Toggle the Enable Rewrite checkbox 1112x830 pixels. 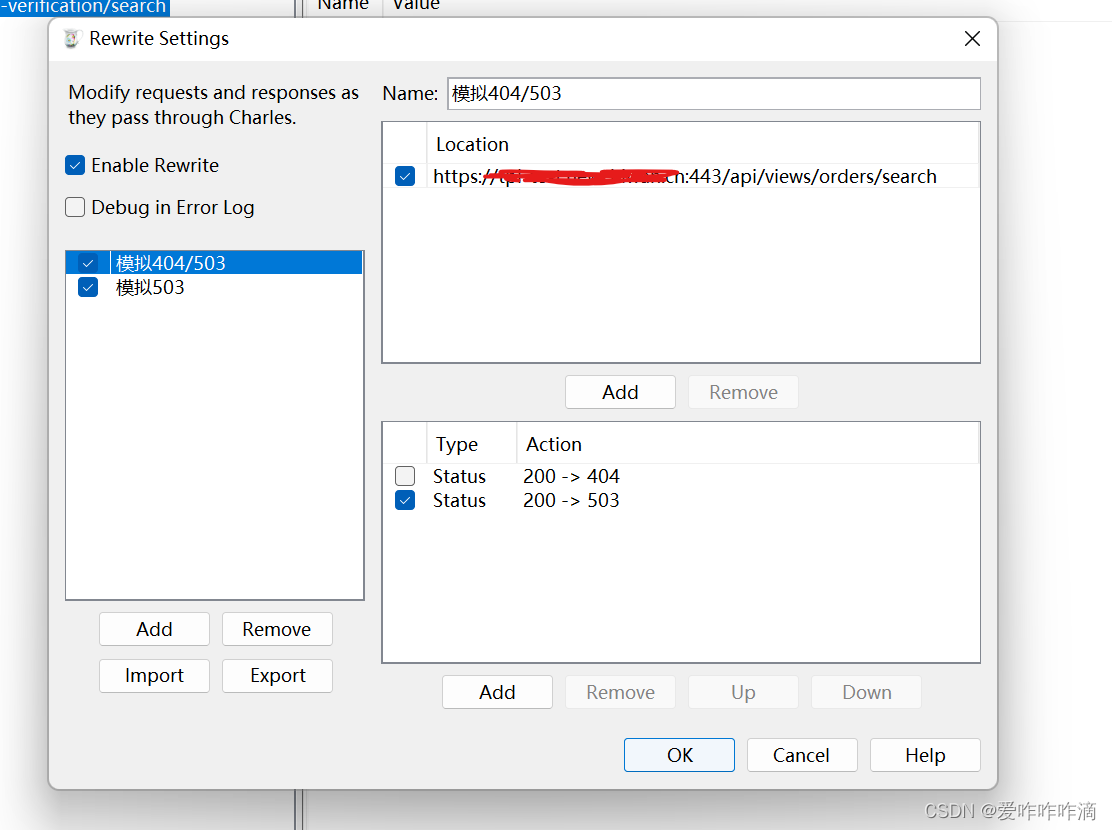point(74,165)
